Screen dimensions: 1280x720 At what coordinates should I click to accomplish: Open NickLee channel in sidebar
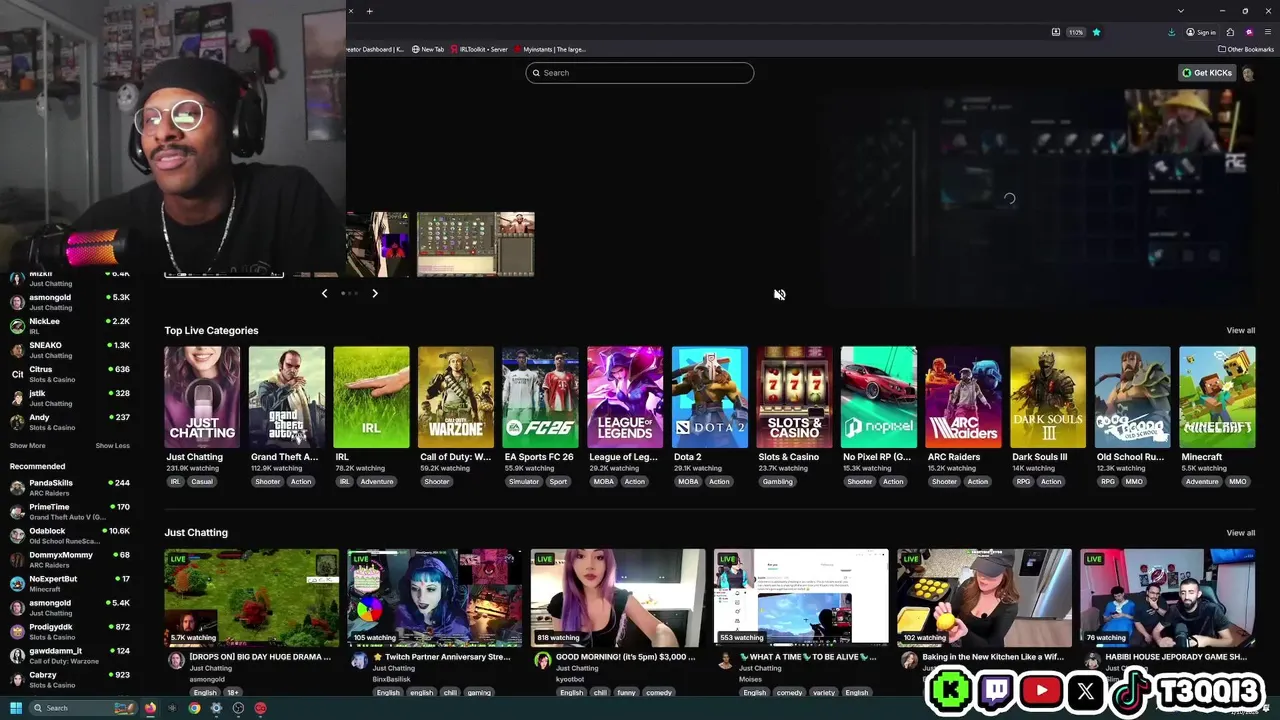tap(70, 326)
